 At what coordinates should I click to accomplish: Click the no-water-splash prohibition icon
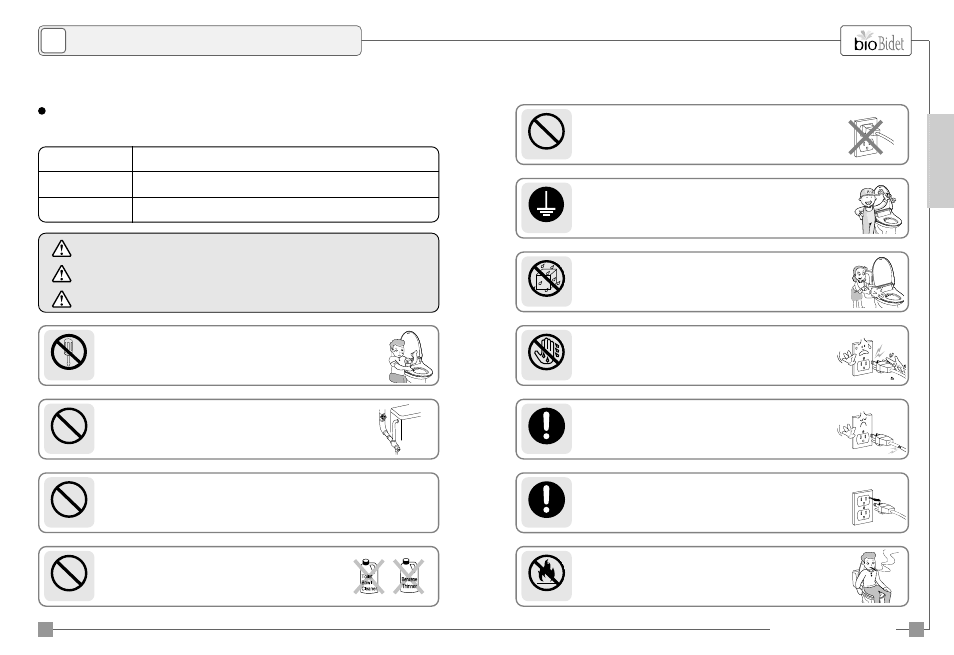(546, 279)
